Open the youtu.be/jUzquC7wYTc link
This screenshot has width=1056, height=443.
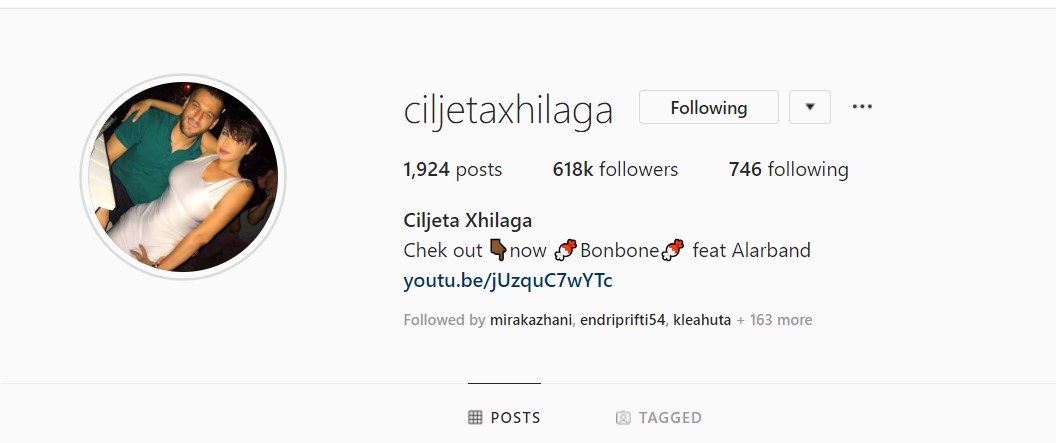click(508, 280)
